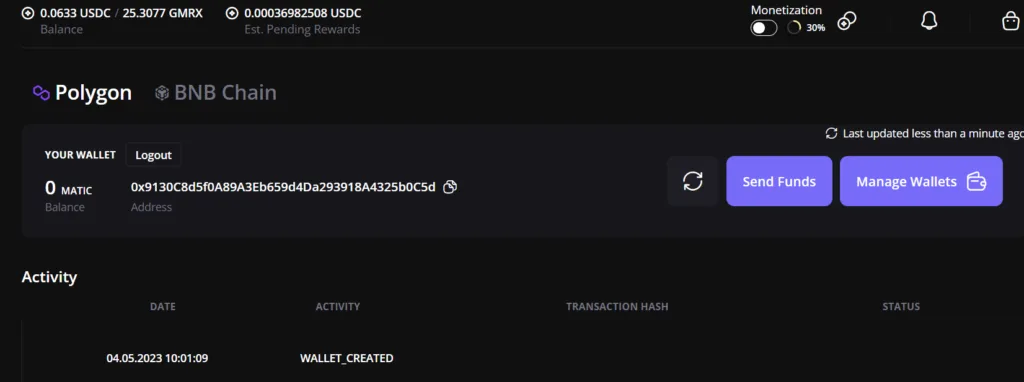The image size is (1024, 382).
Task: Click the pending rewards coin icon
Action: [232, 13]
